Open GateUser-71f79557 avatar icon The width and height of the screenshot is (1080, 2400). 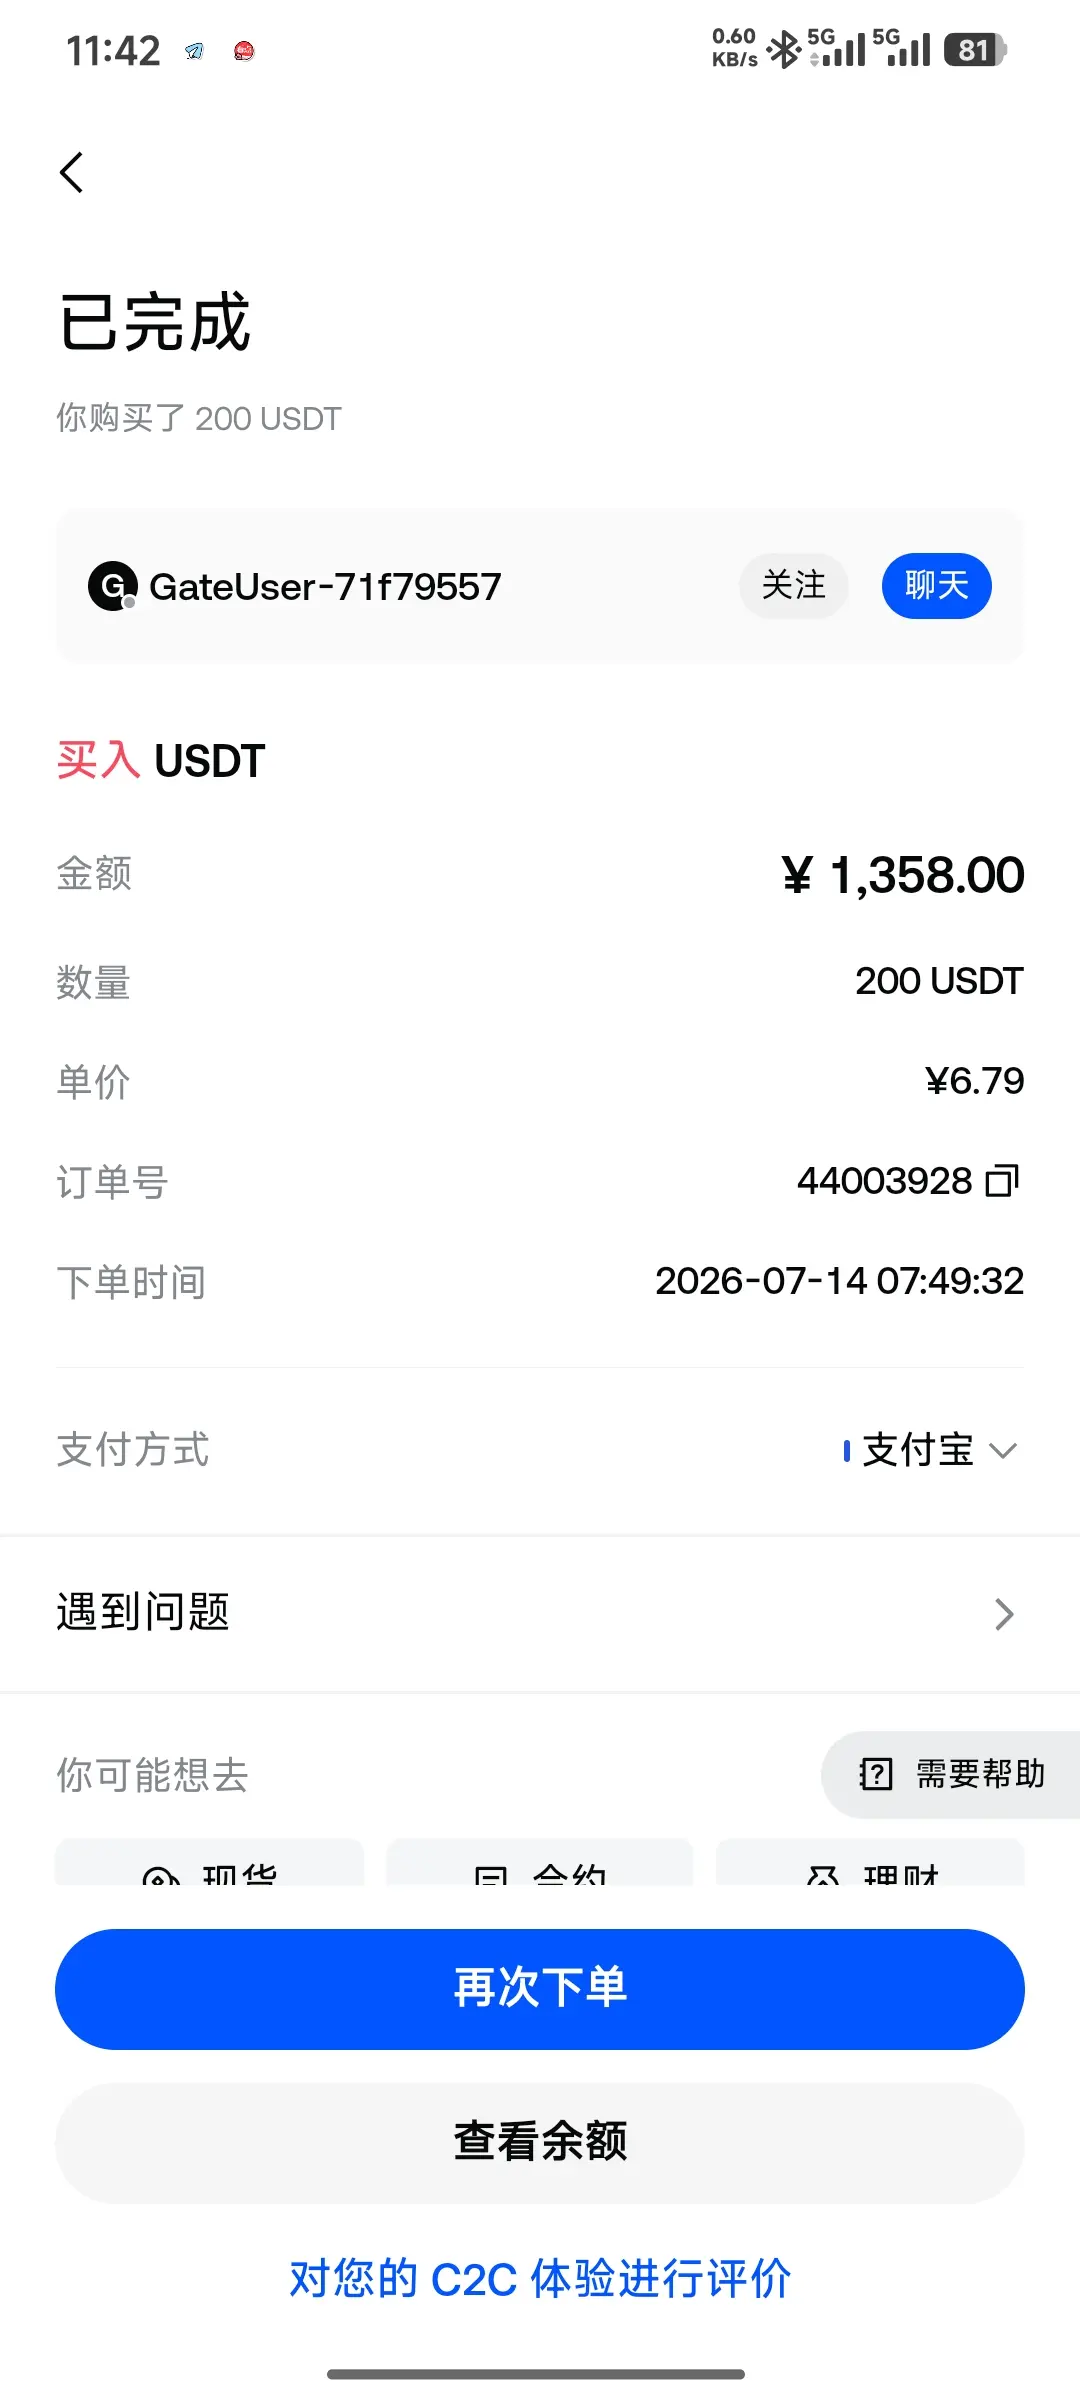[113, 586]
